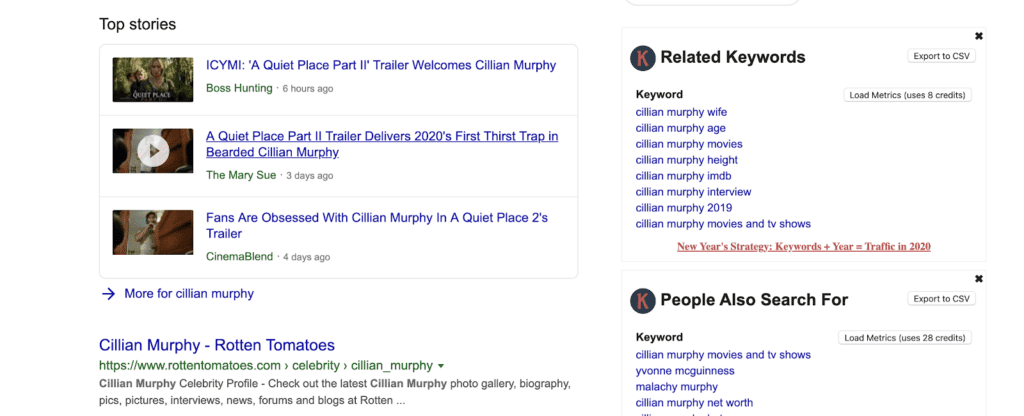The image size is (1024, 416).
Task: Open the Boss Hunting Quiet Place thumbnail
Action: click(x=153, y=79)
